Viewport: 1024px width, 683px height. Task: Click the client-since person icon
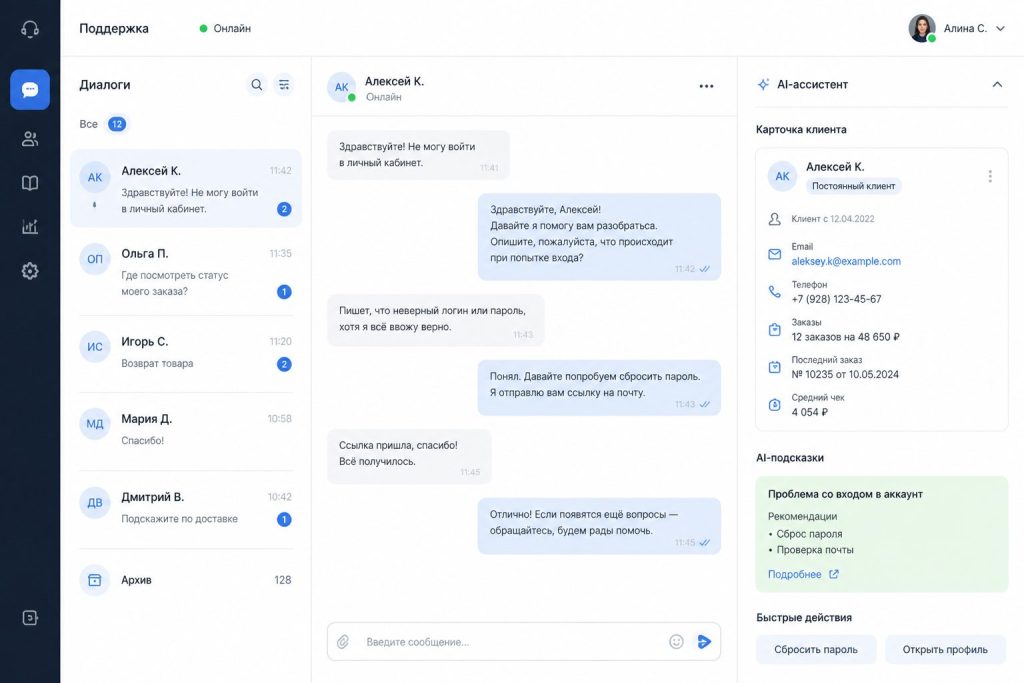pos(775,219)
